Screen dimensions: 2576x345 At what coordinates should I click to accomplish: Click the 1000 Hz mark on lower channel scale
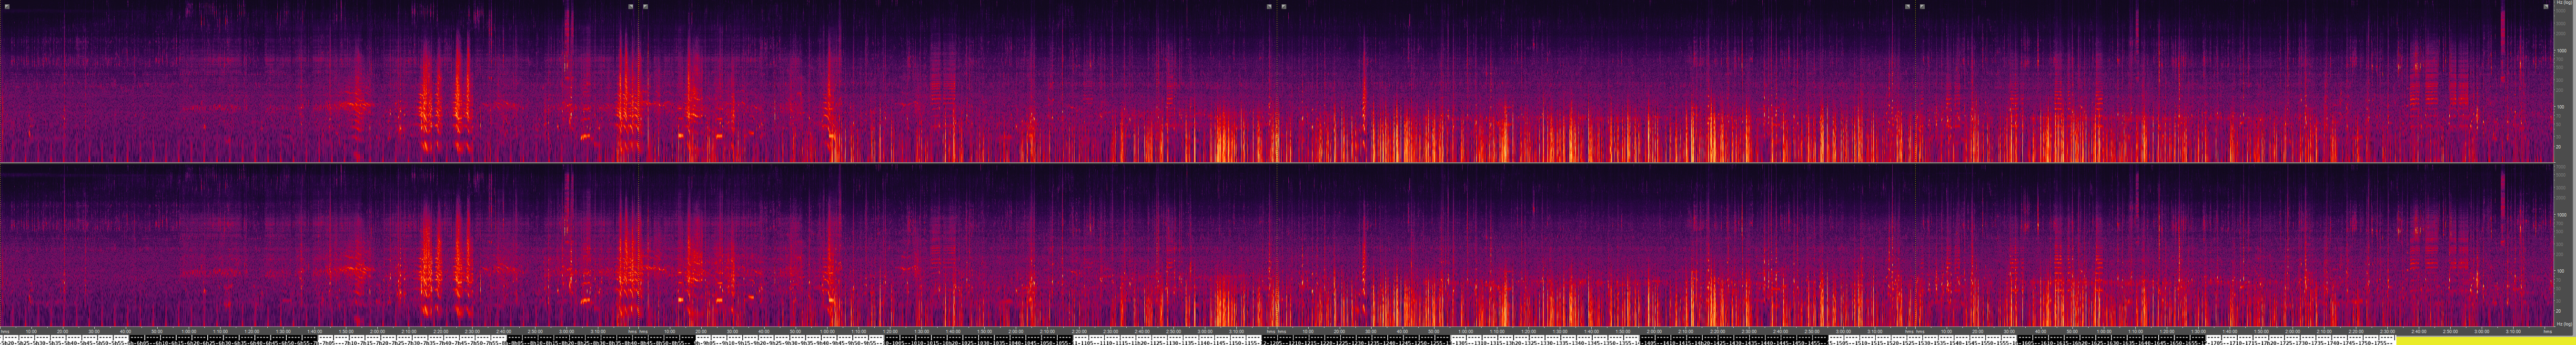pyautogui.click(x=2561, y=215)
